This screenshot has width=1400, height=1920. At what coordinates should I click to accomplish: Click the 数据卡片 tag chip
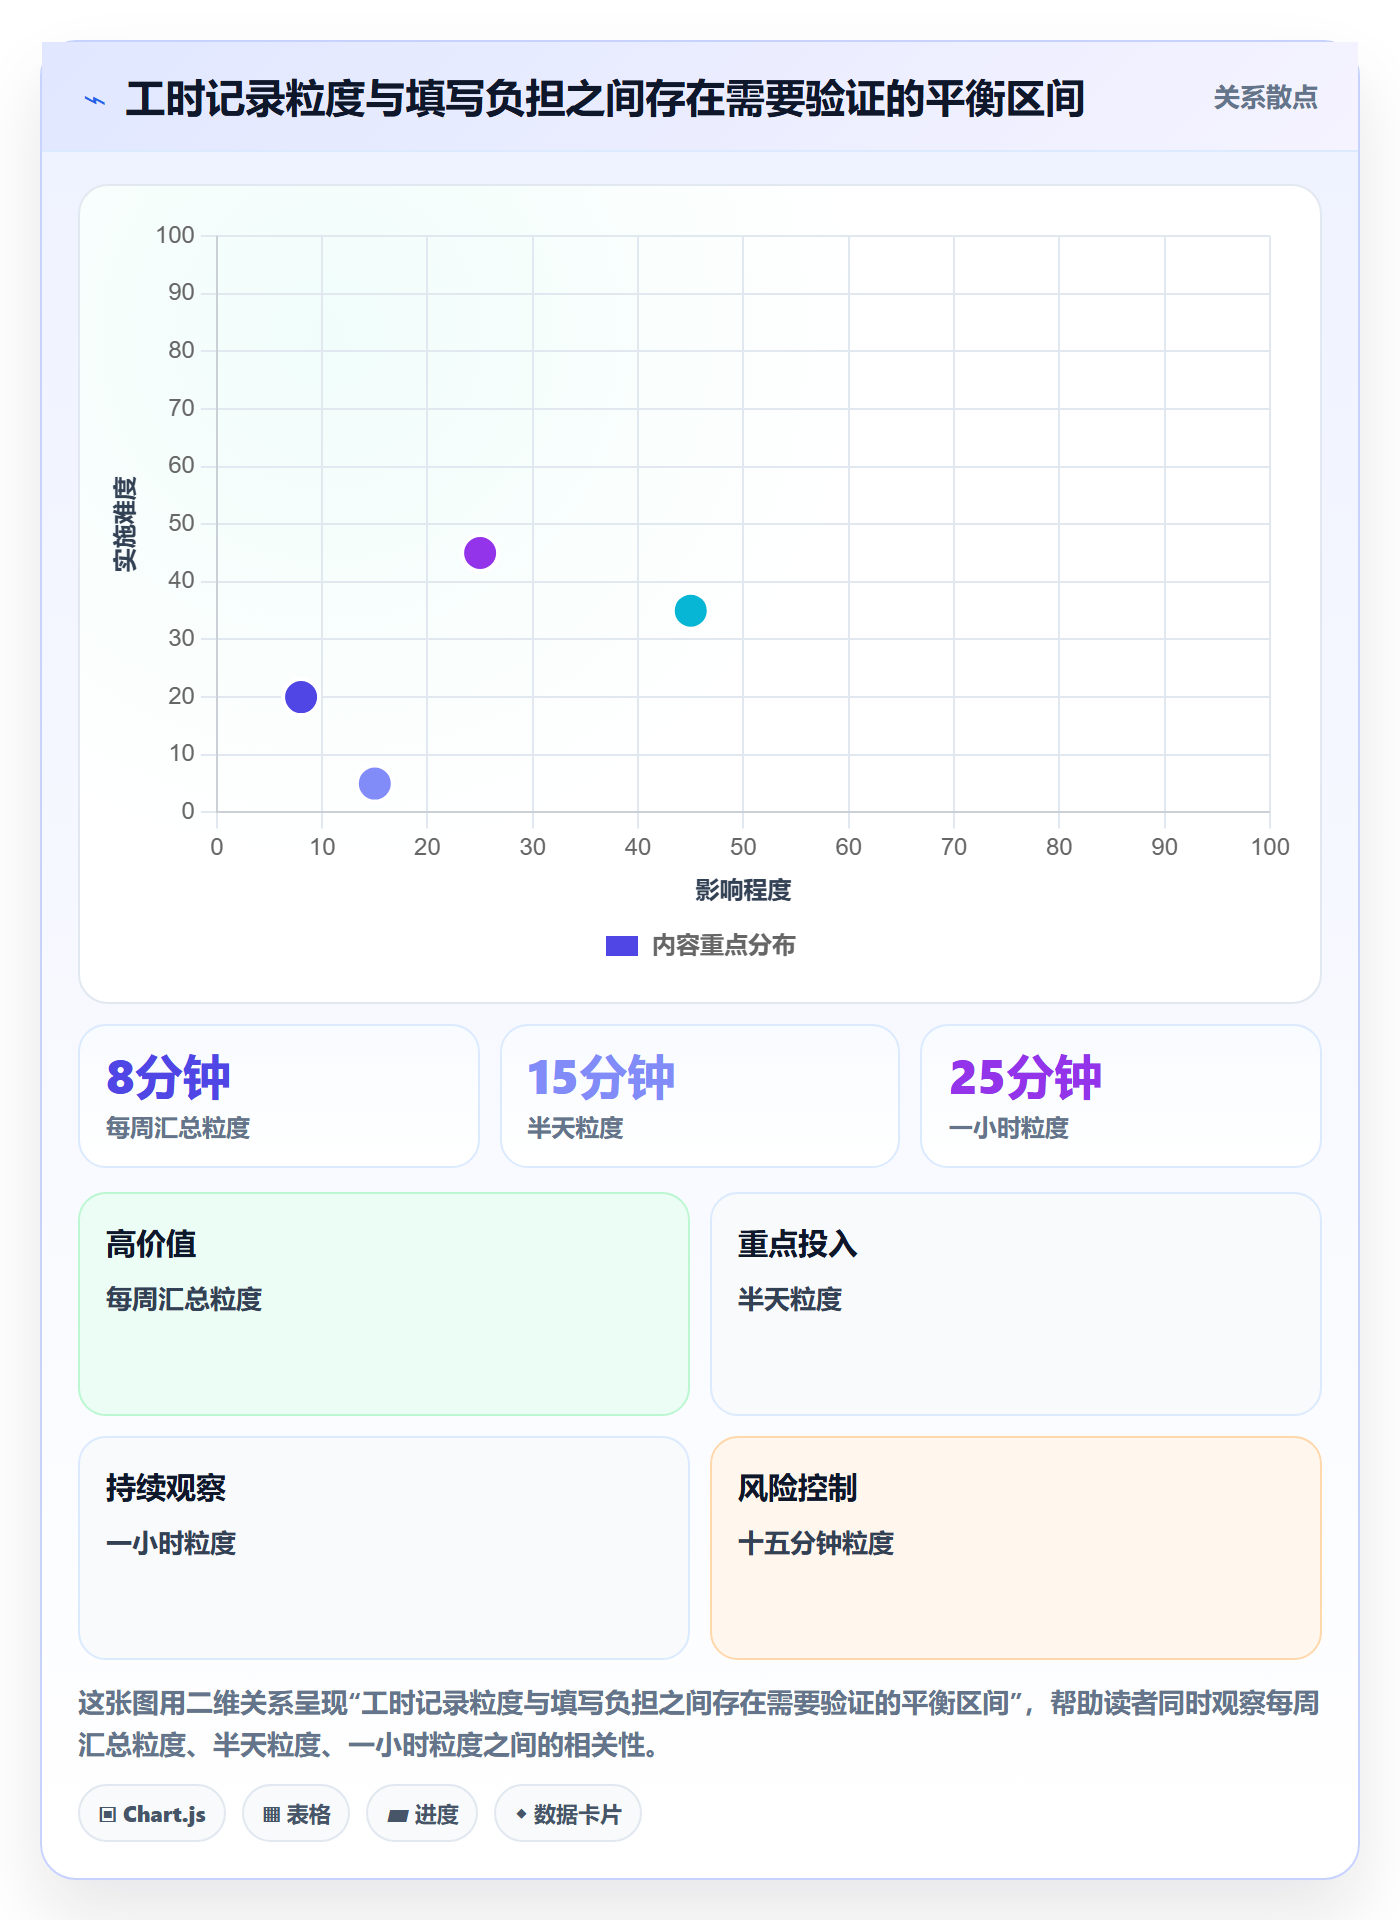[568, 1814]
